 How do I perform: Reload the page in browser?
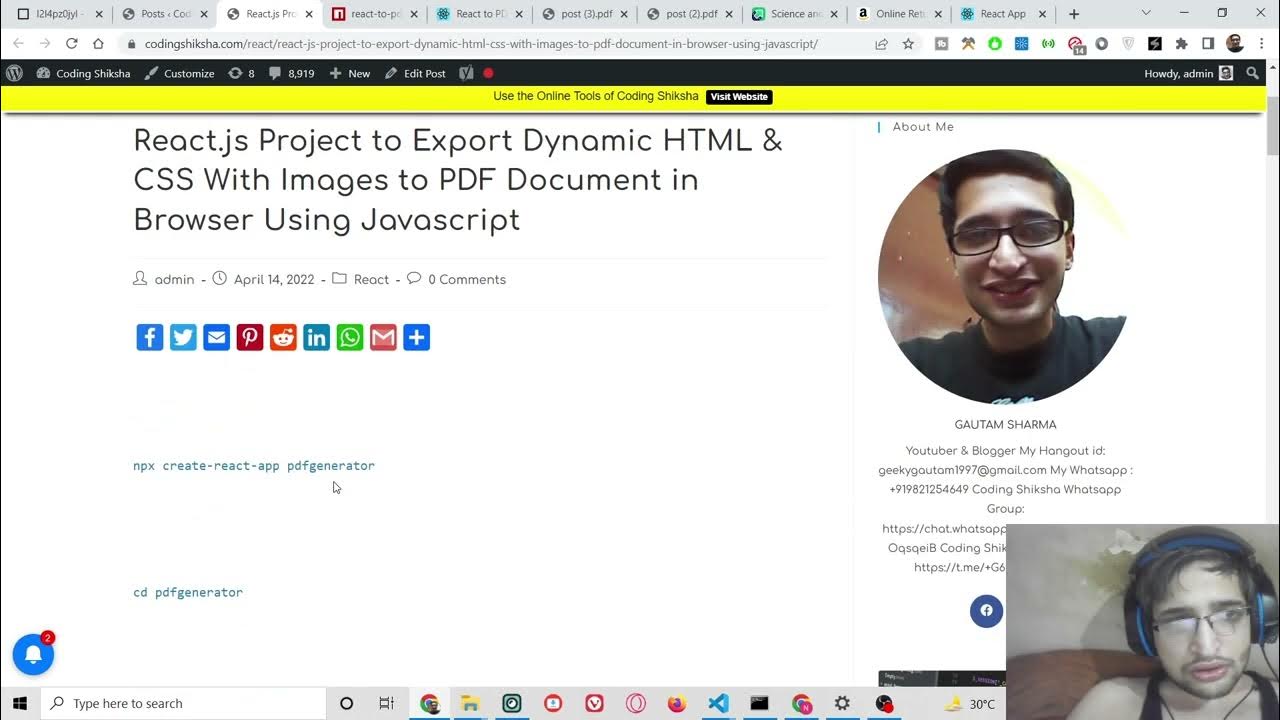coord(71,44)
